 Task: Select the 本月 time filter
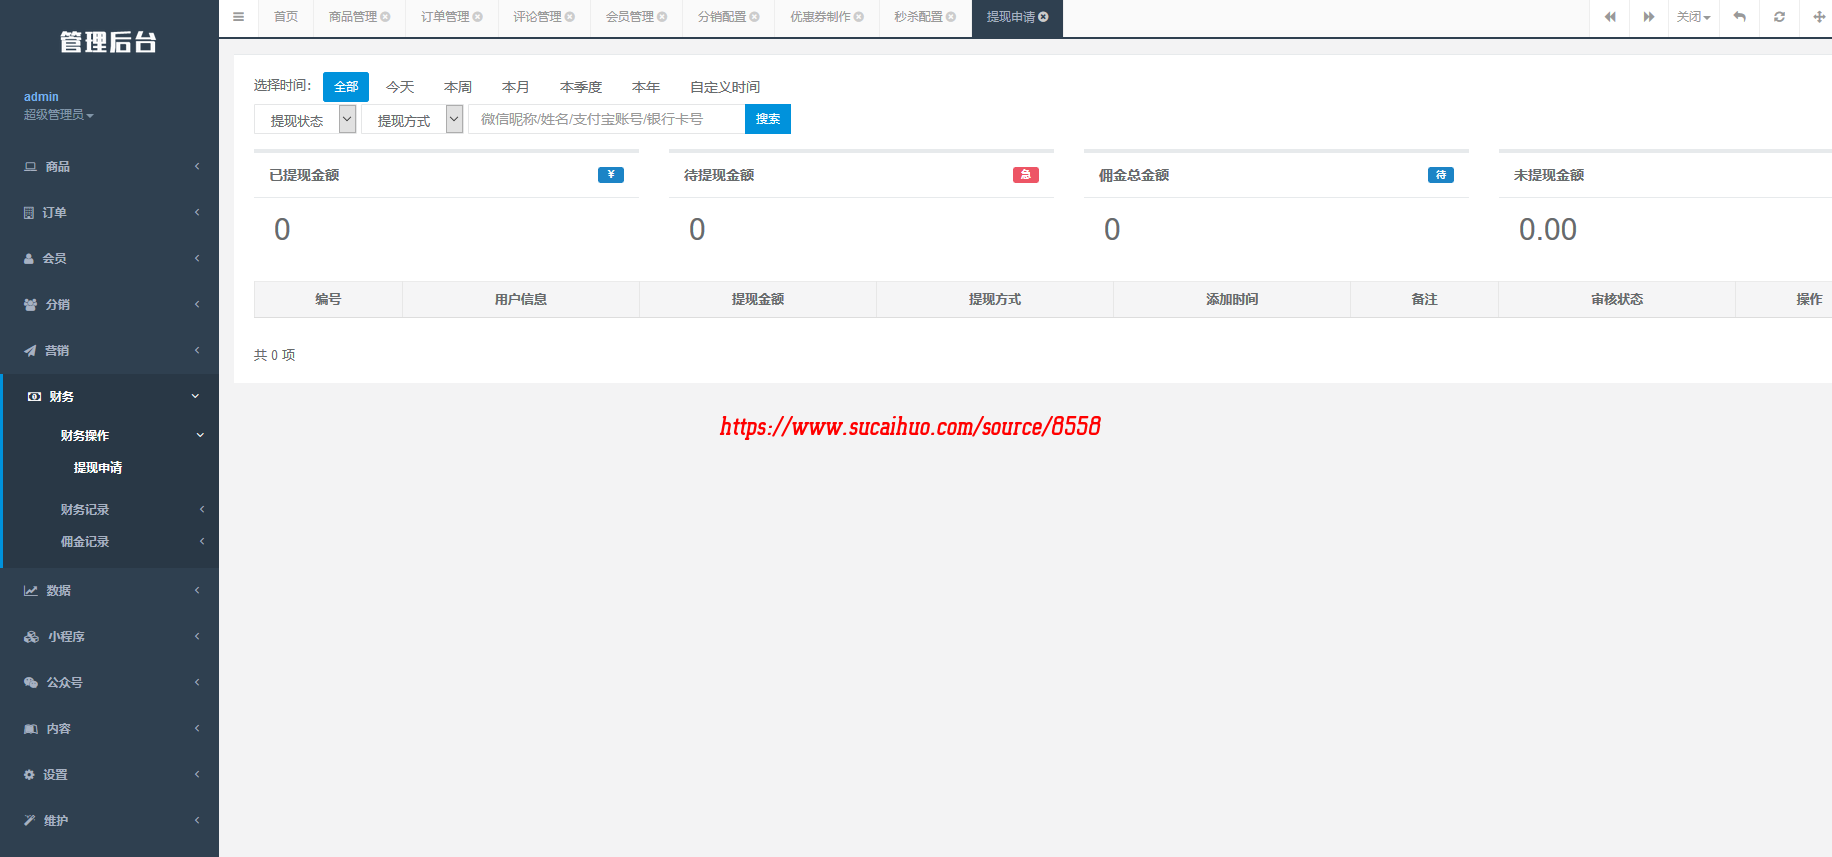click(x=516, y=87)
